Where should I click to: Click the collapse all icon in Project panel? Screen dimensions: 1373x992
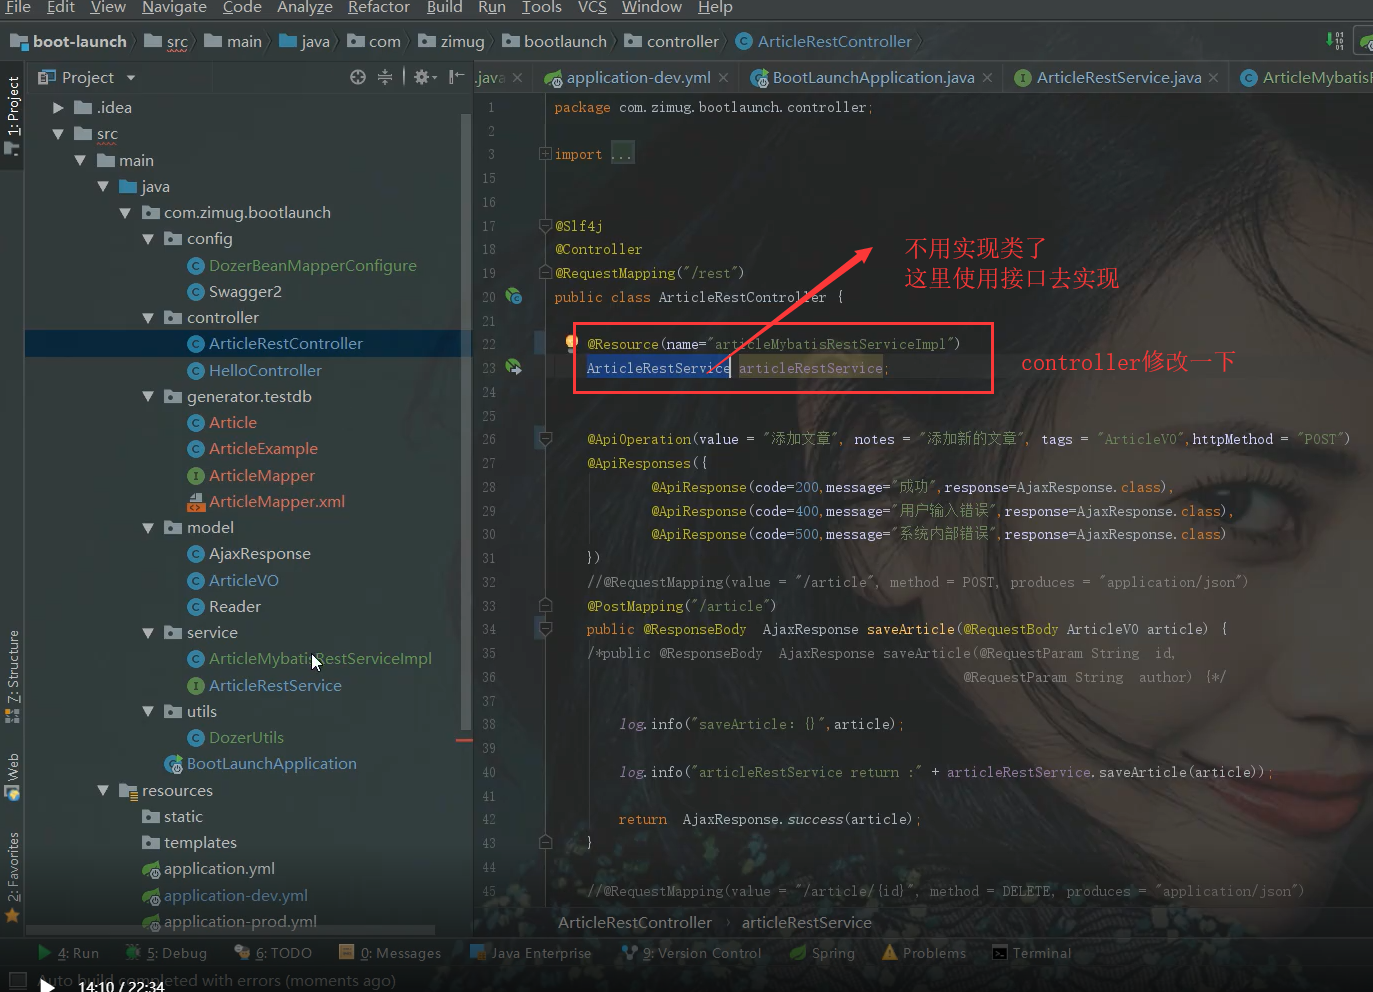click(385, 77)
